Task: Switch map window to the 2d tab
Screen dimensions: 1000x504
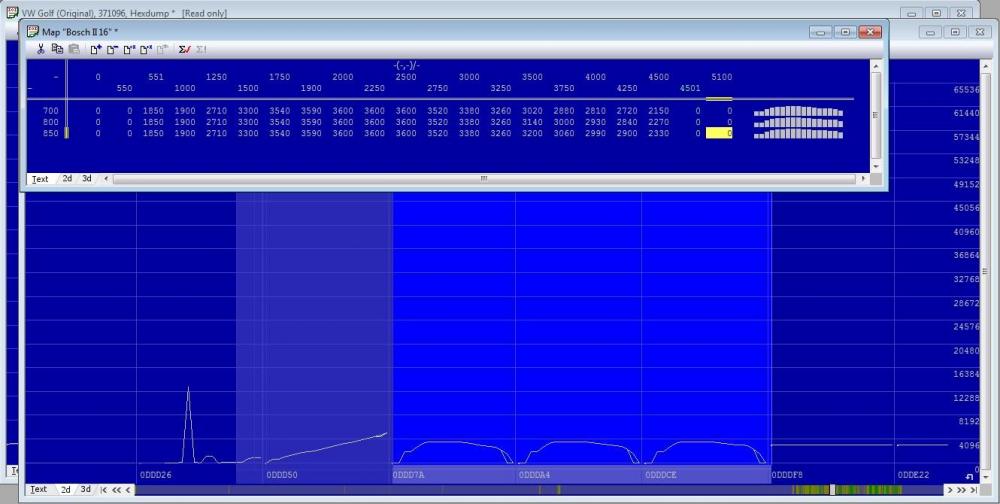Action: tap(67, 179)
